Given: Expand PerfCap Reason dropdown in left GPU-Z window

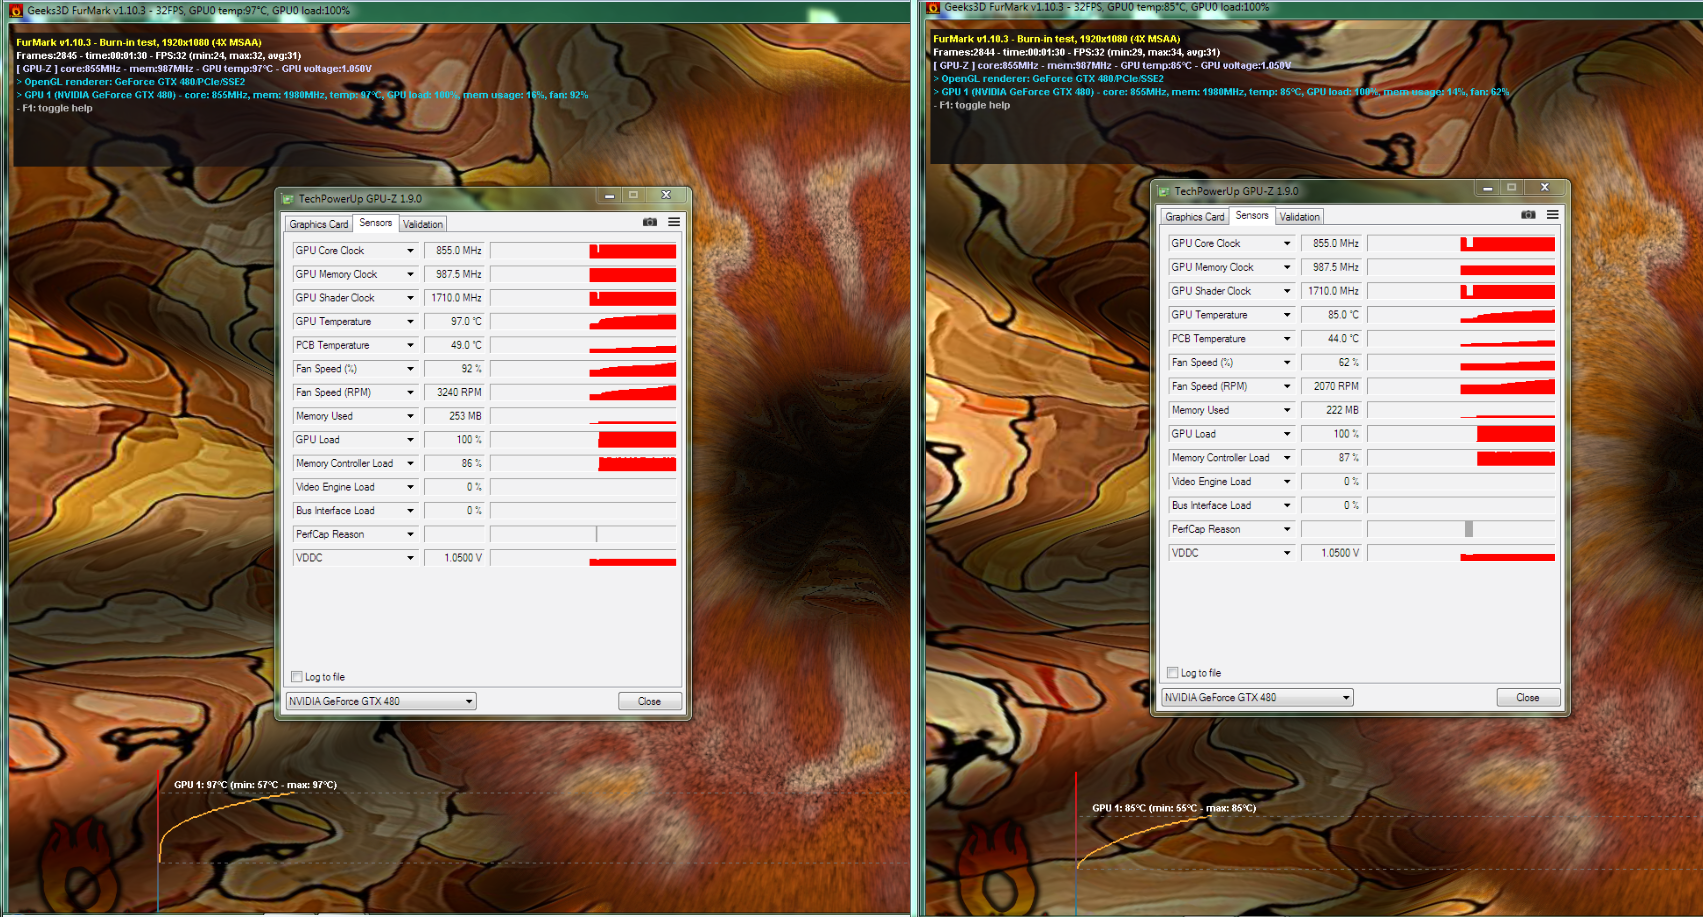Looking at the screenshot, I should pyautogui.click(x=410, y=534).
